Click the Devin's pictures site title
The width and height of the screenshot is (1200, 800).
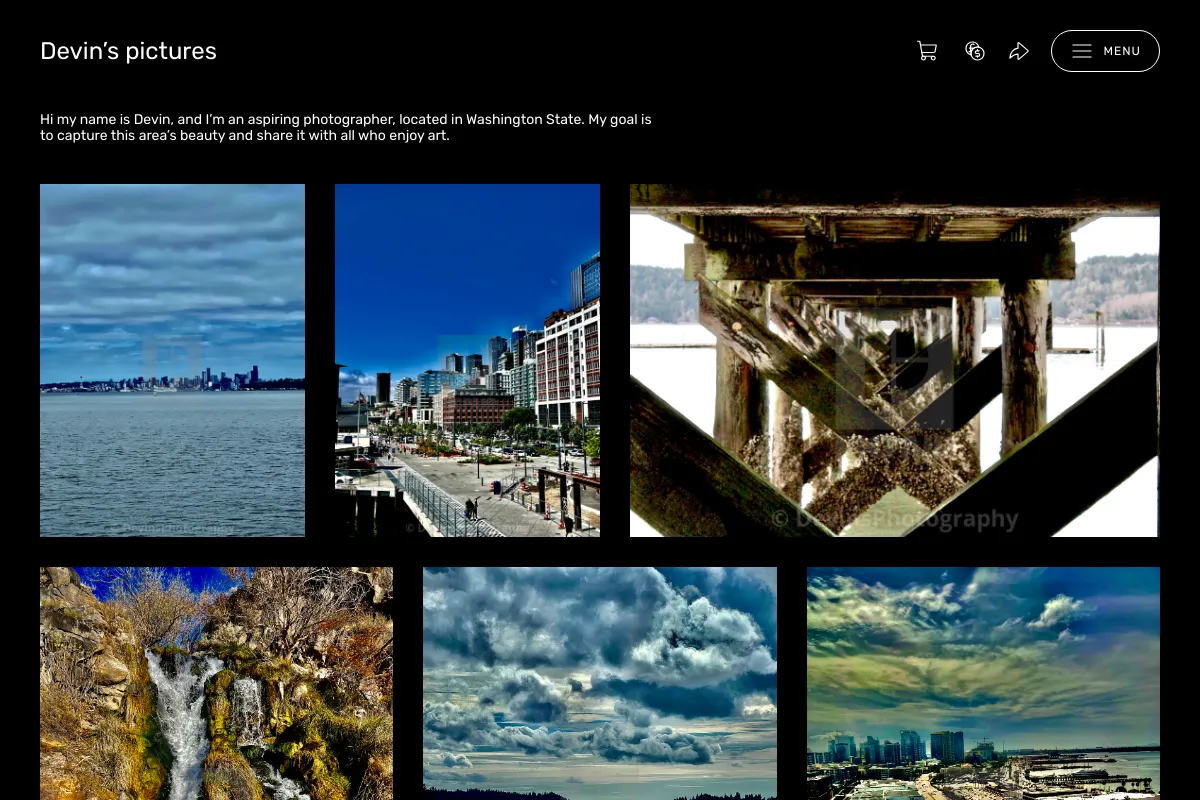coord(128,51)
